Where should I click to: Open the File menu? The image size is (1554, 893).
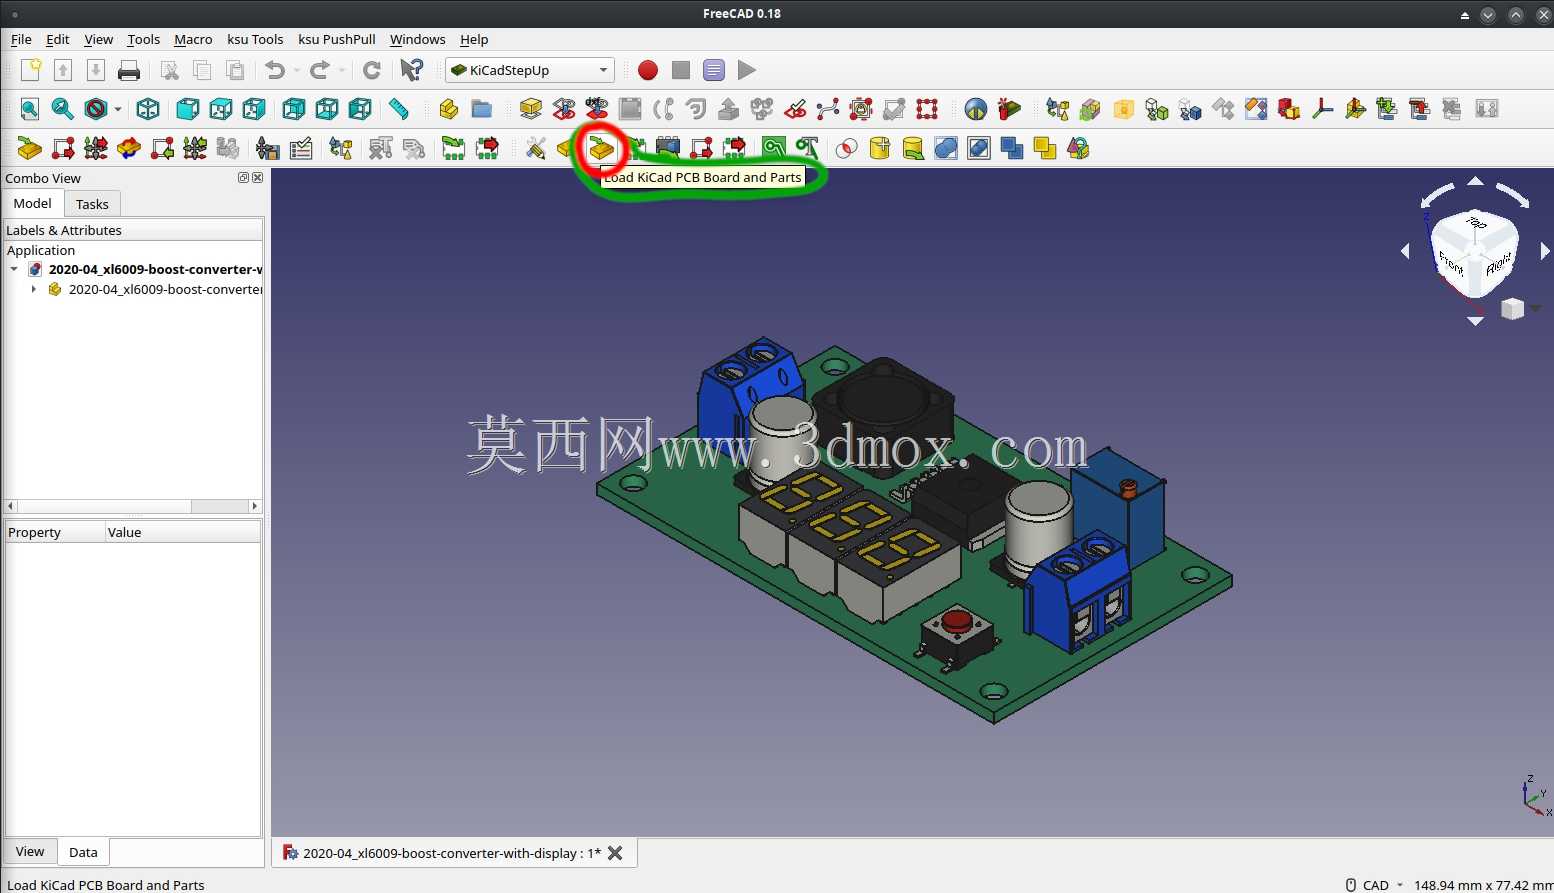pyautogui.click(x=21, y=39)
